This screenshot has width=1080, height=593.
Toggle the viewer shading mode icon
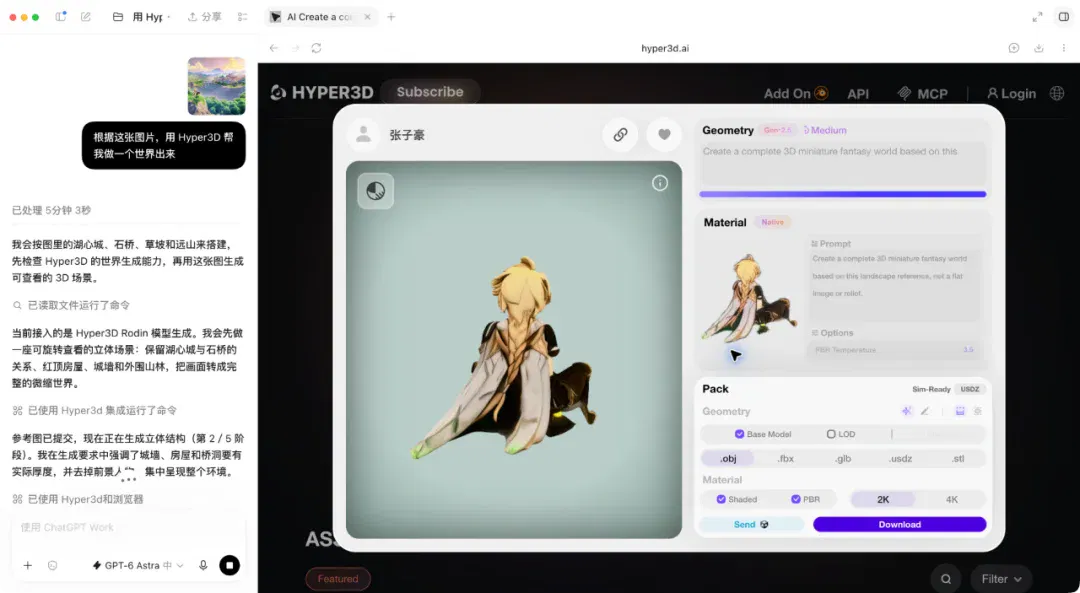pyautogui.click(x=375, y=191)
